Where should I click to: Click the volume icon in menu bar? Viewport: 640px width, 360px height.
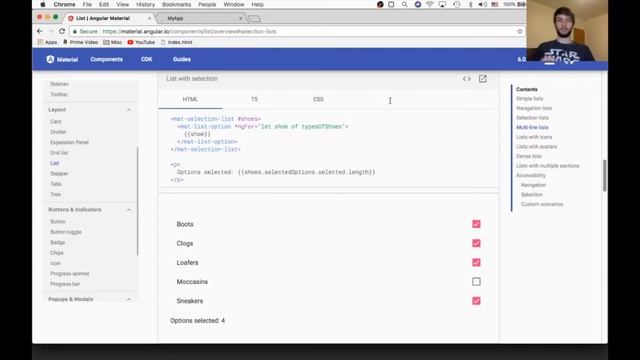tap(482, 4)
